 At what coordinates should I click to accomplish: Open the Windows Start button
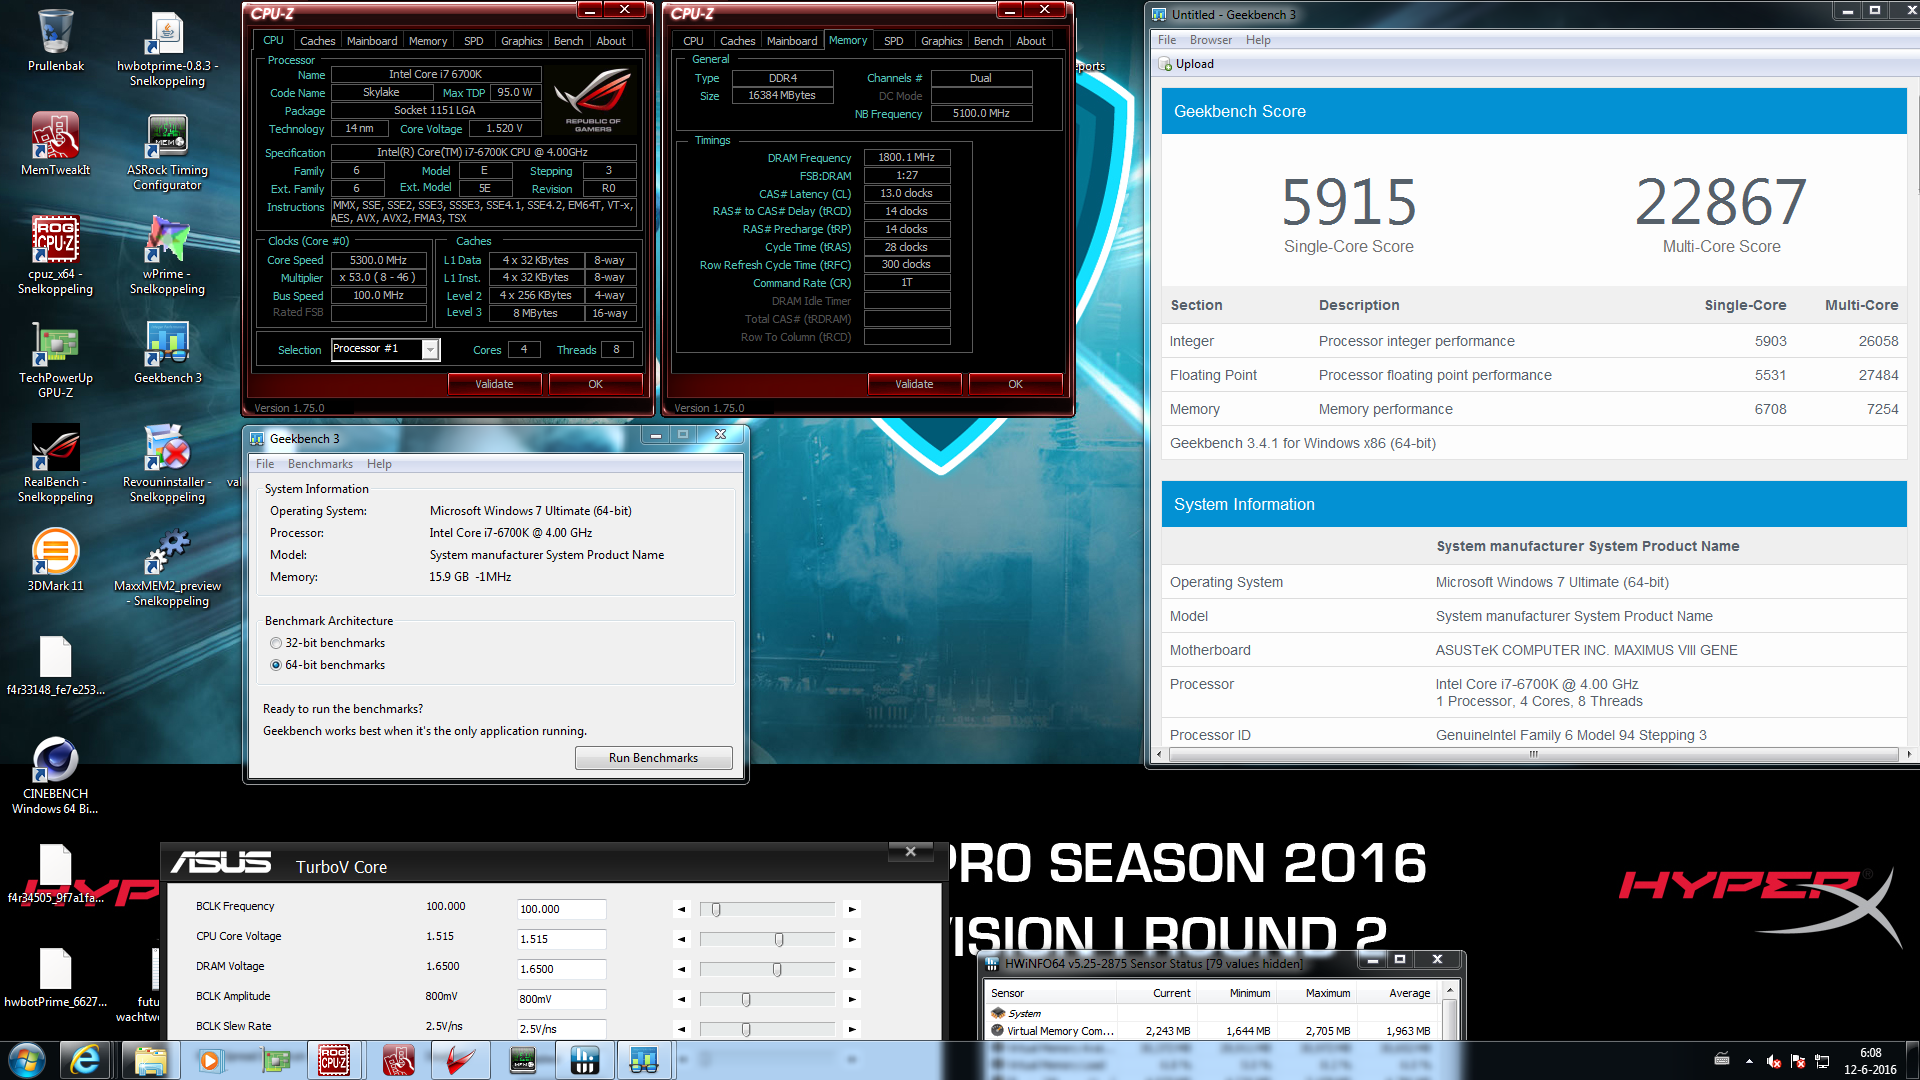[x=27, y=1060]
